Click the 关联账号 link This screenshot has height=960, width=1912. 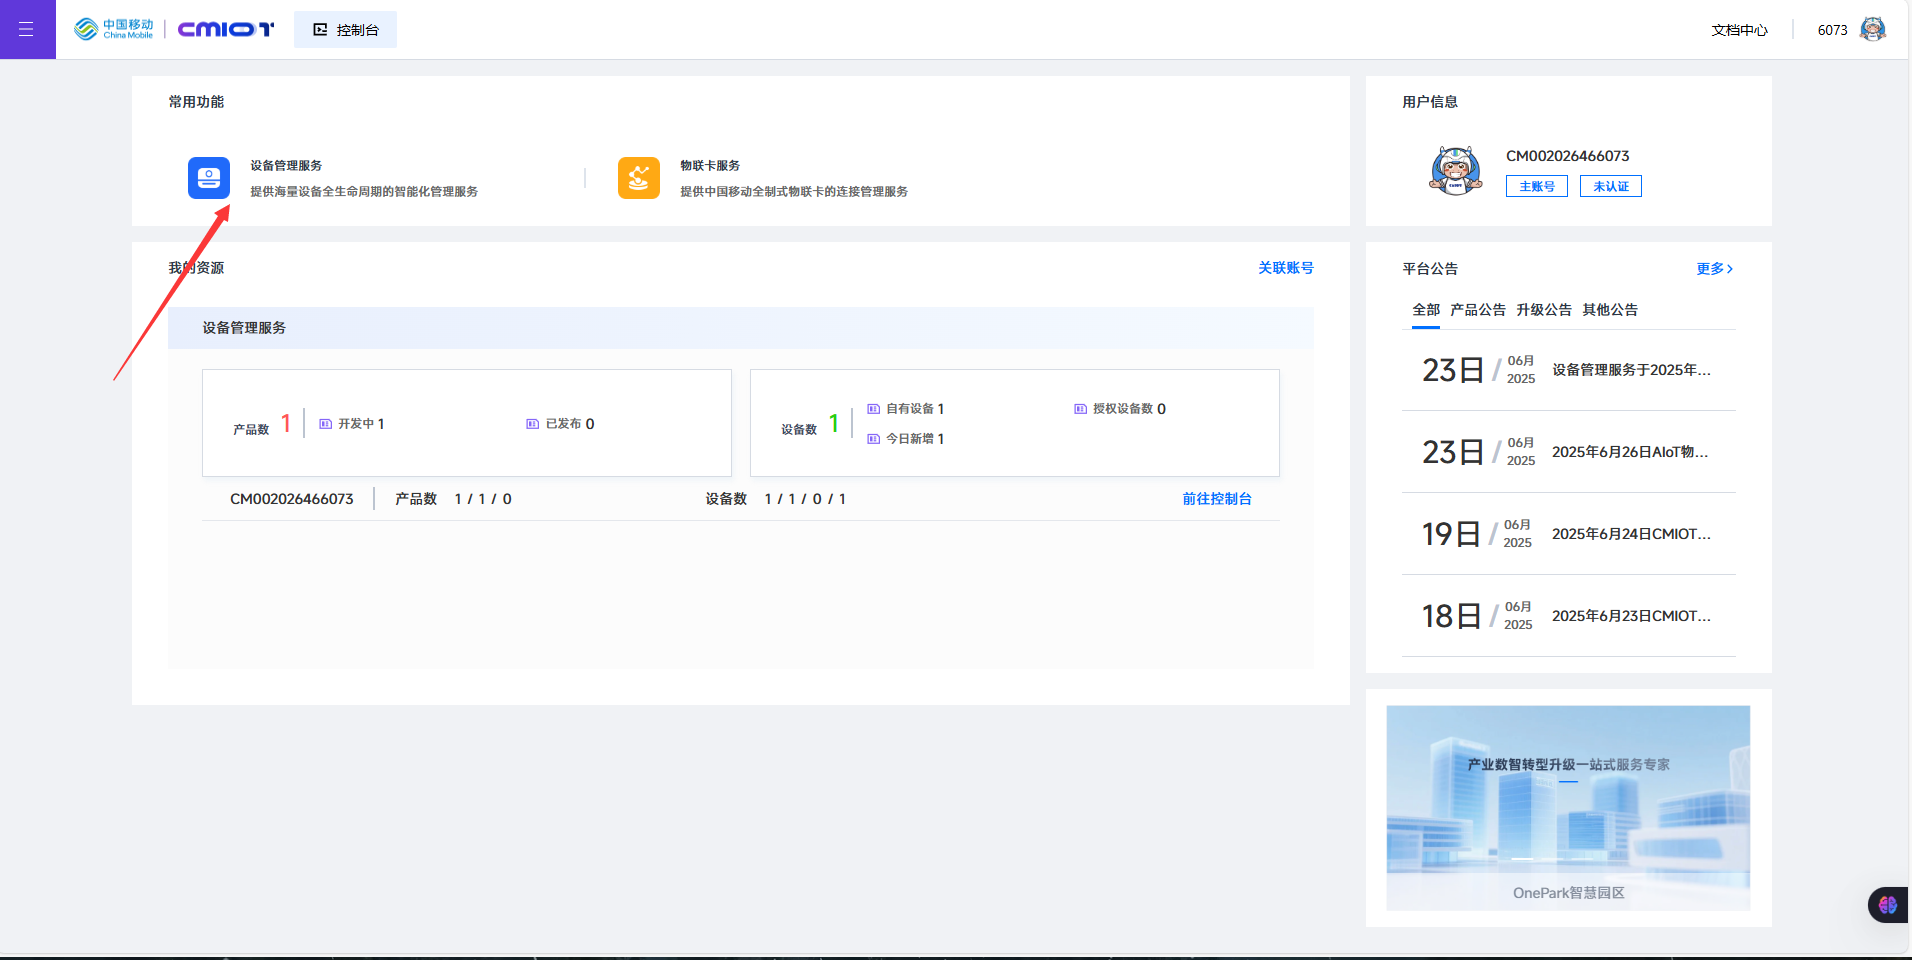point(1286,268)
